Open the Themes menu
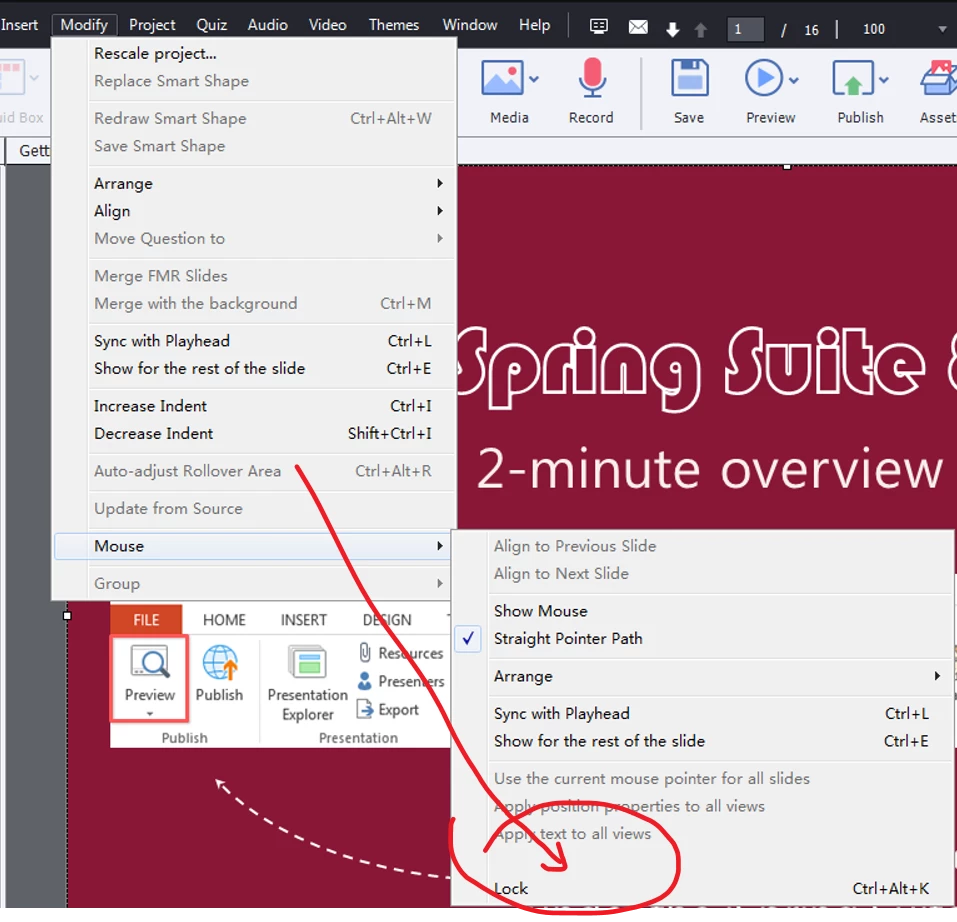Screen dimensions: 957x922 394,25
